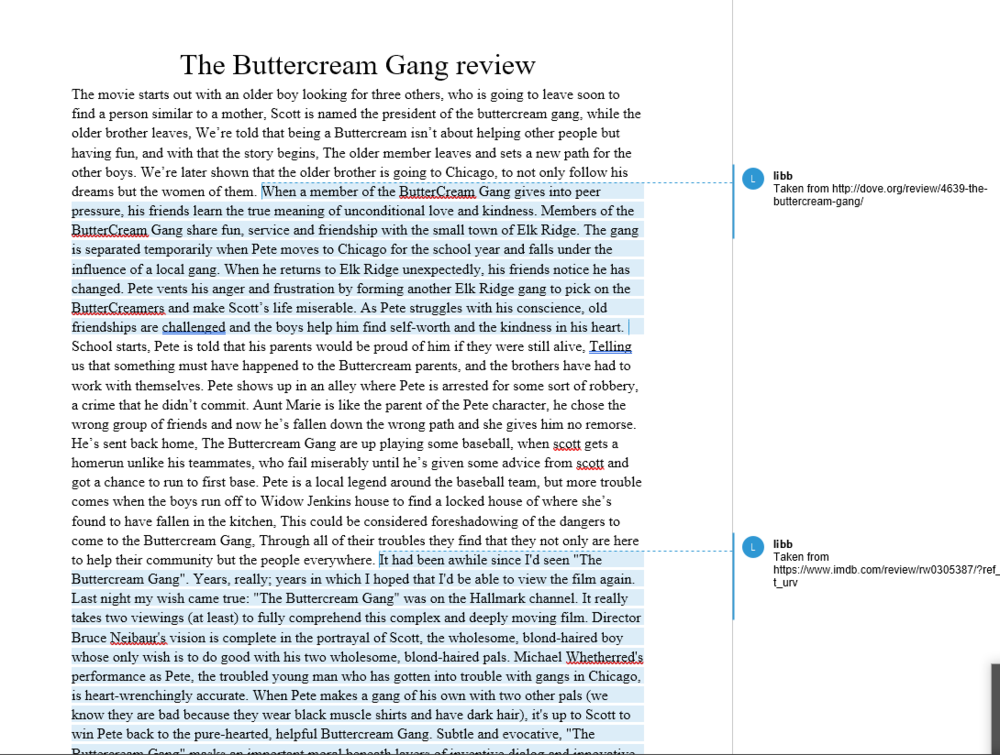Image resolution: width=1000 pixels, height=755 pixels.
Task: Select the author name libb on first comment
Action: pos(783,176)
